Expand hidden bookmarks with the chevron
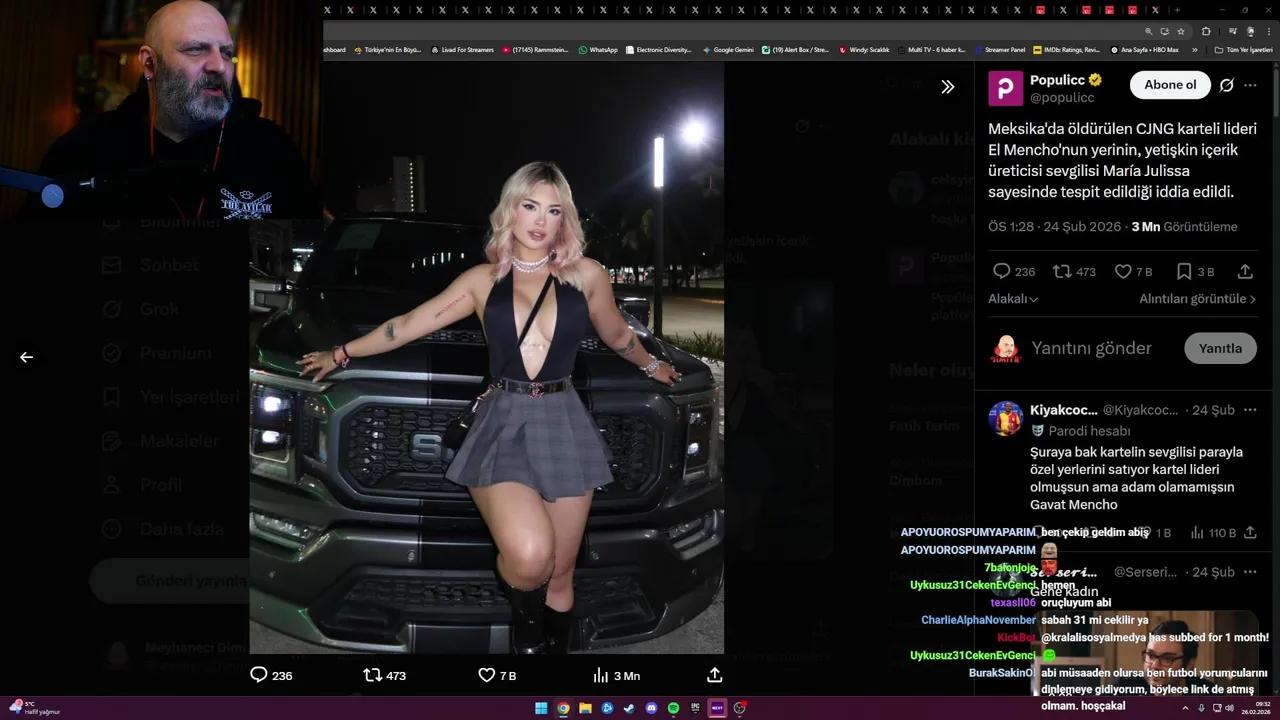Screen dimensions: 1280x720 1194,49
